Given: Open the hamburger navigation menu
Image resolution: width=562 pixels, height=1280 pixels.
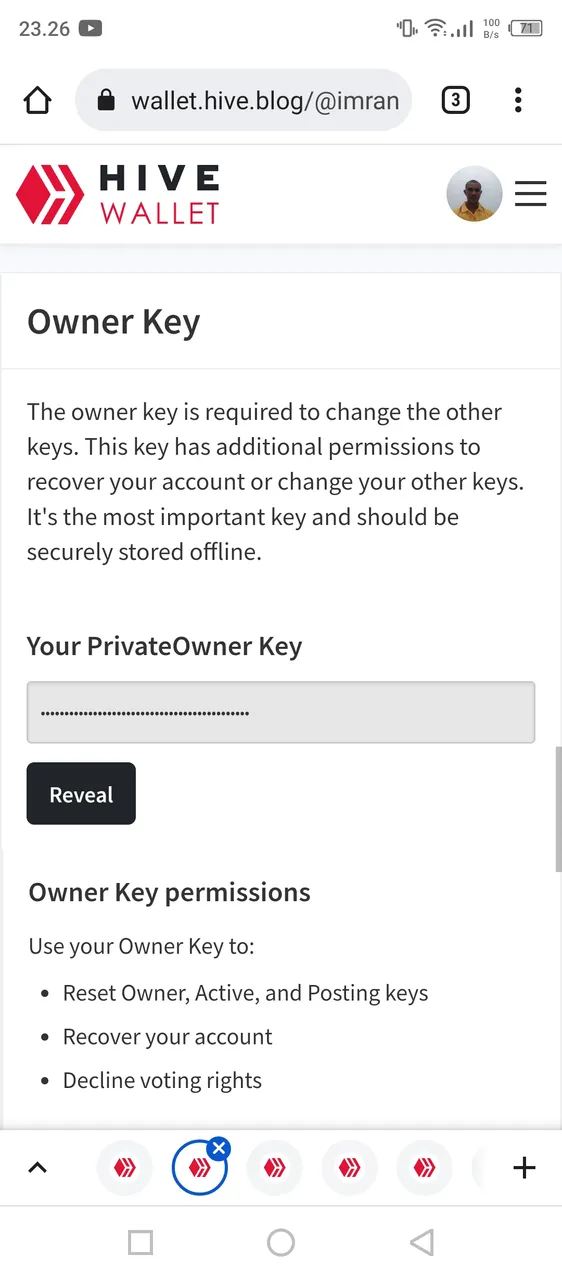Looking at the screenshot, I should point(531,194).
